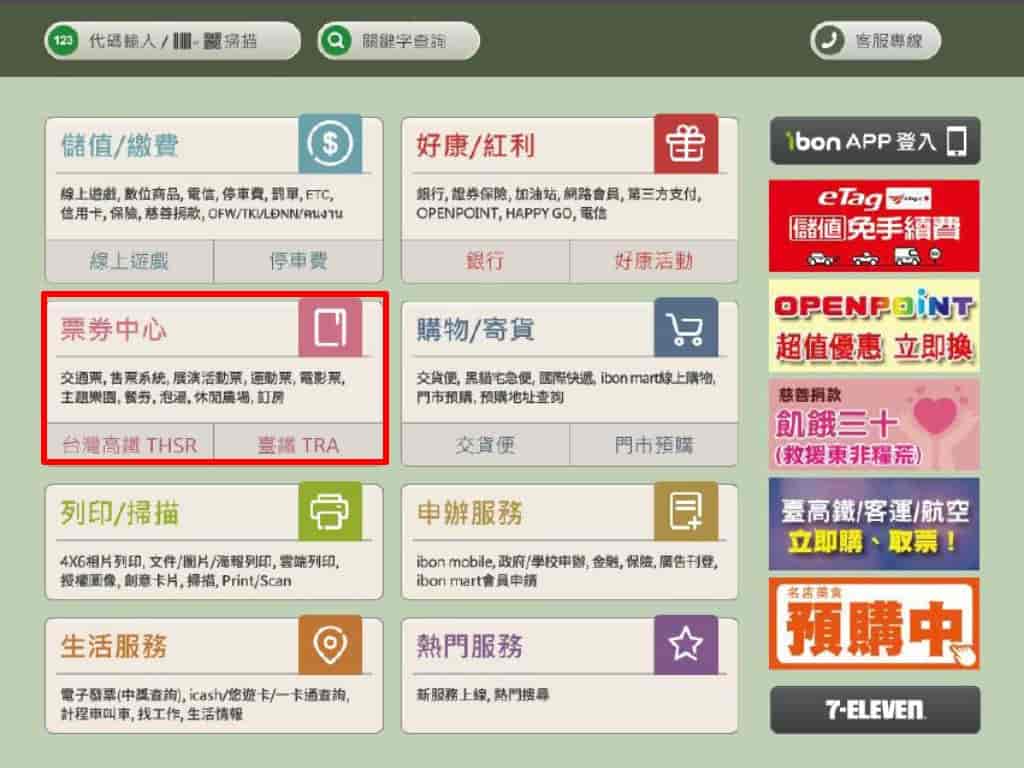1024x768 pixels.
Task: Select the pink ticket 票券中心 icon
Action: [330, 327]
